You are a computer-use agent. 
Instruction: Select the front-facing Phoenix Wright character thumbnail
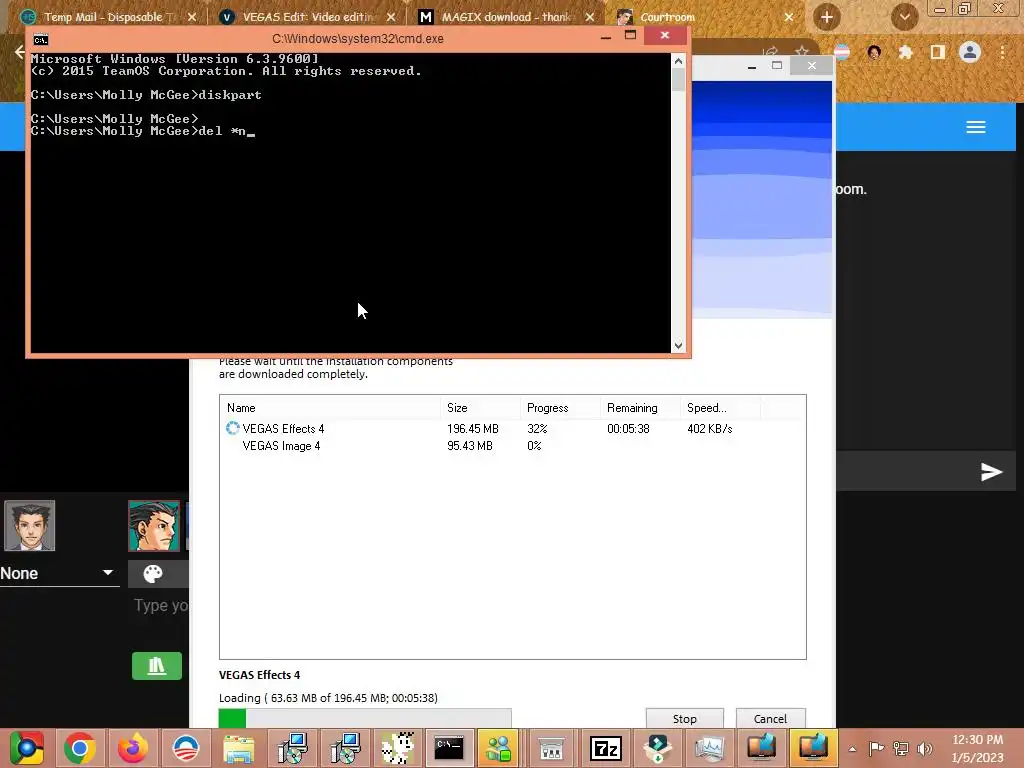[29, 526]
